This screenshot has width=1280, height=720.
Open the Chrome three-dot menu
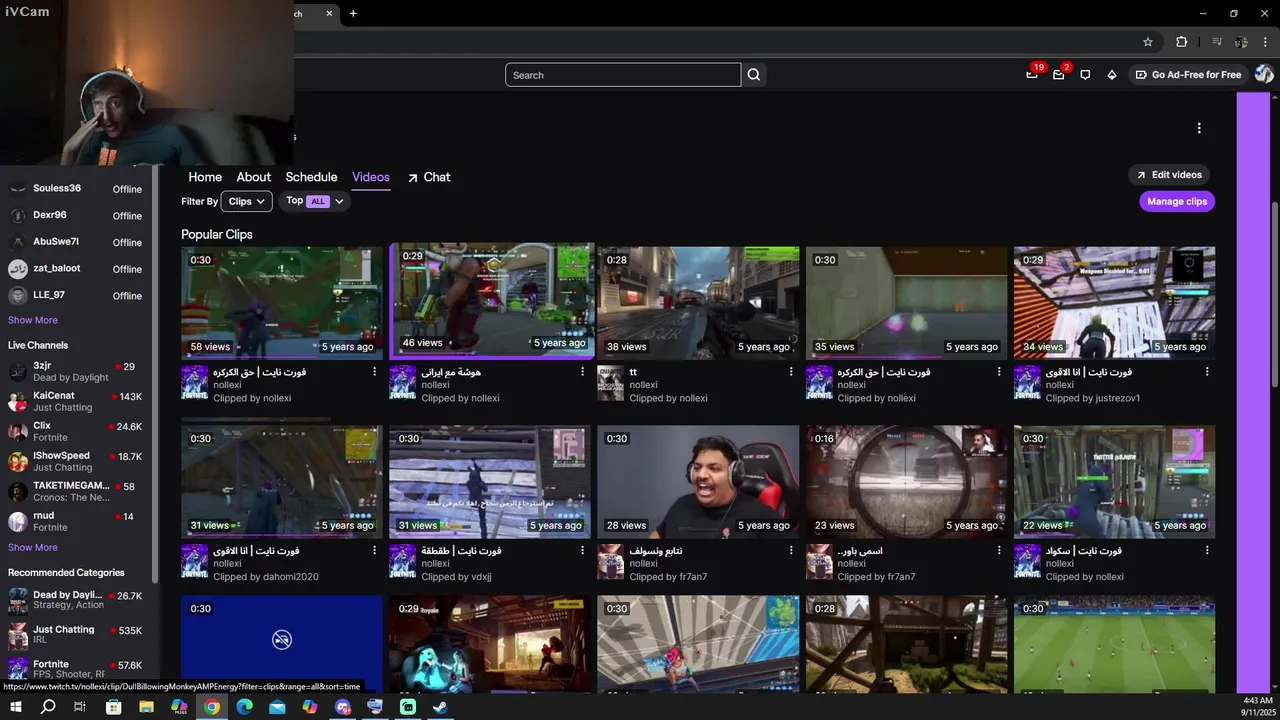[1265, 42]
